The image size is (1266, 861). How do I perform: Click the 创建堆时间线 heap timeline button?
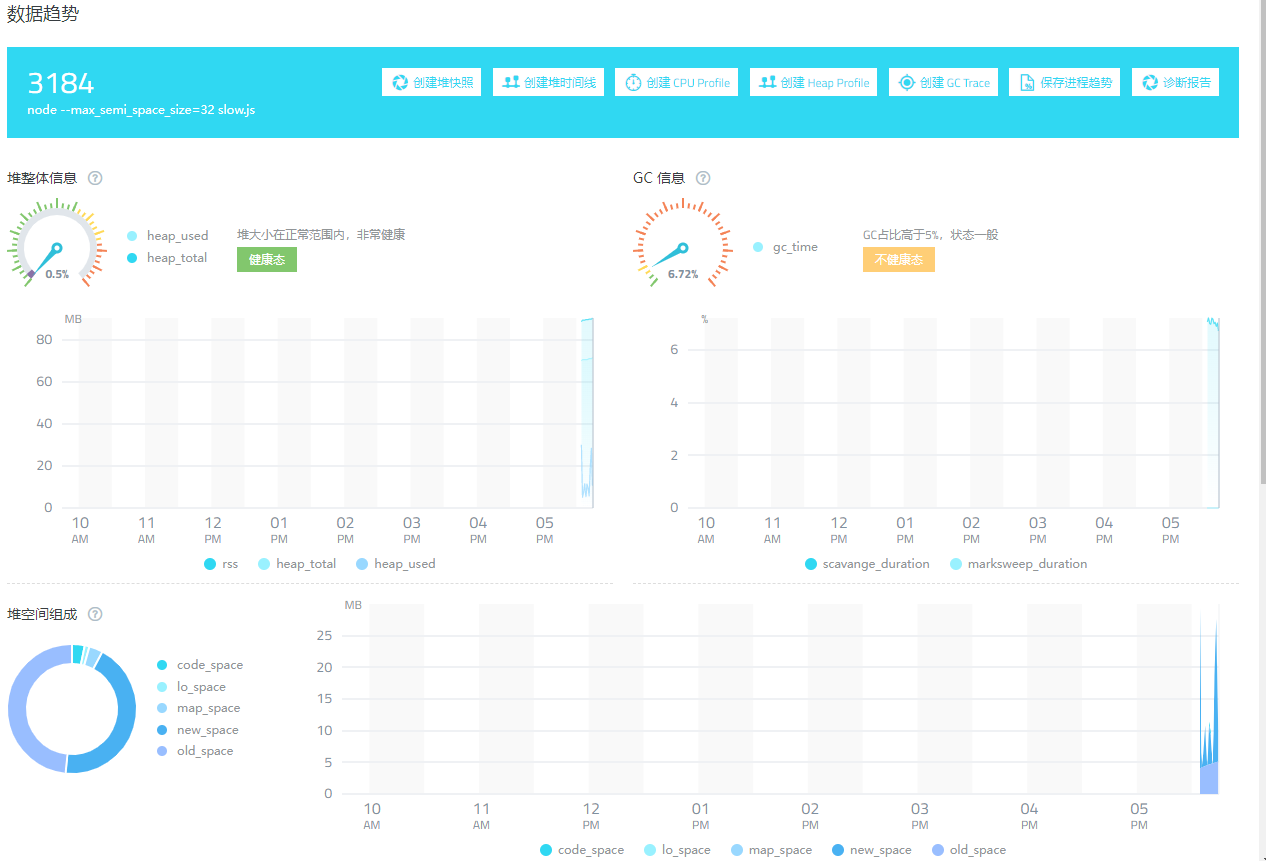tap(548, 83)
